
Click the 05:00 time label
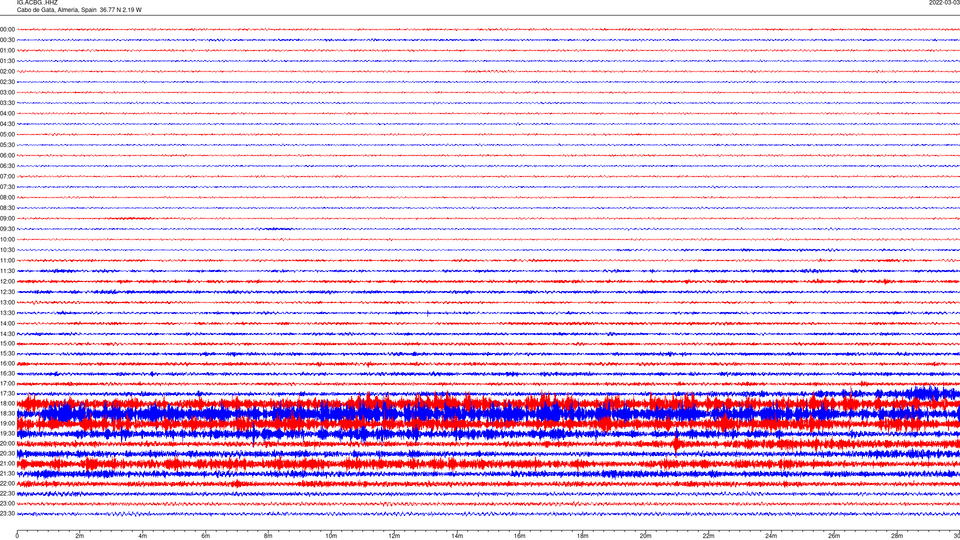click(x=7, y=135)
